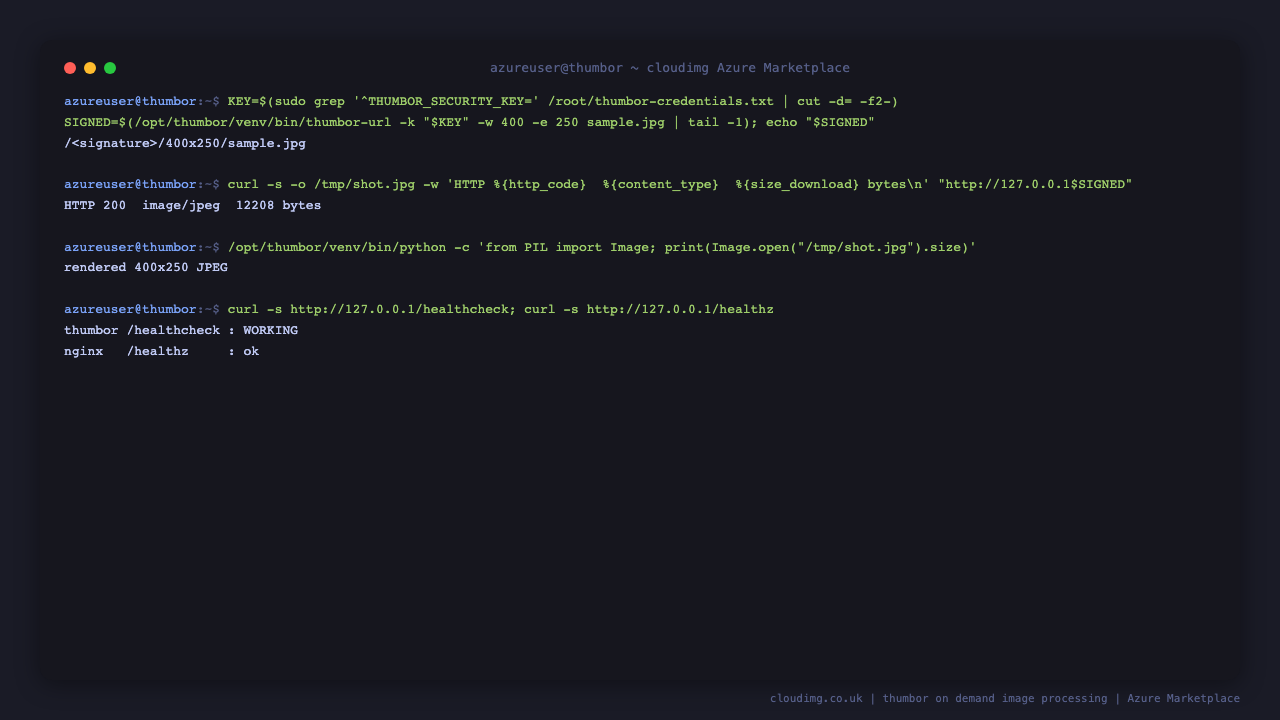
Task: Select the rendered 400x250 JPEG output
Action: point(146,268)
